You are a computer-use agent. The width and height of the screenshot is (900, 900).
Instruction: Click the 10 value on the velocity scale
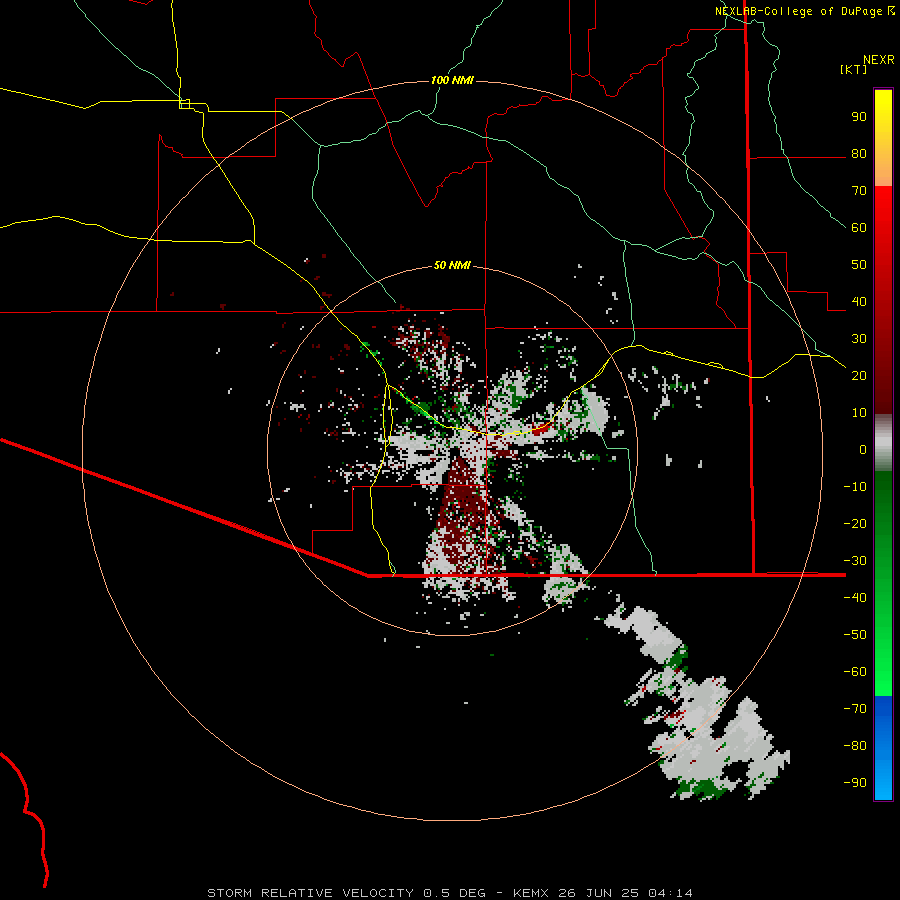859,413
